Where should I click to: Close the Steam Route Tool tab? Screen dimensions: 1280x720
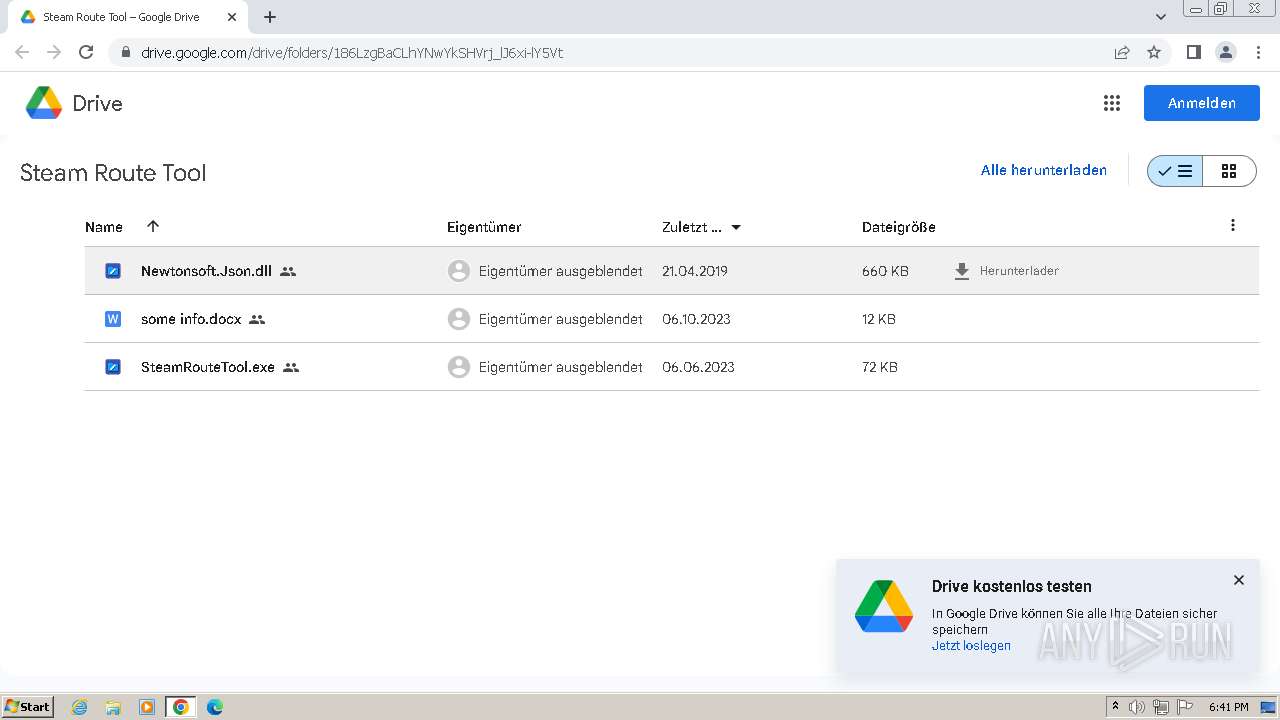pos(232,17)
